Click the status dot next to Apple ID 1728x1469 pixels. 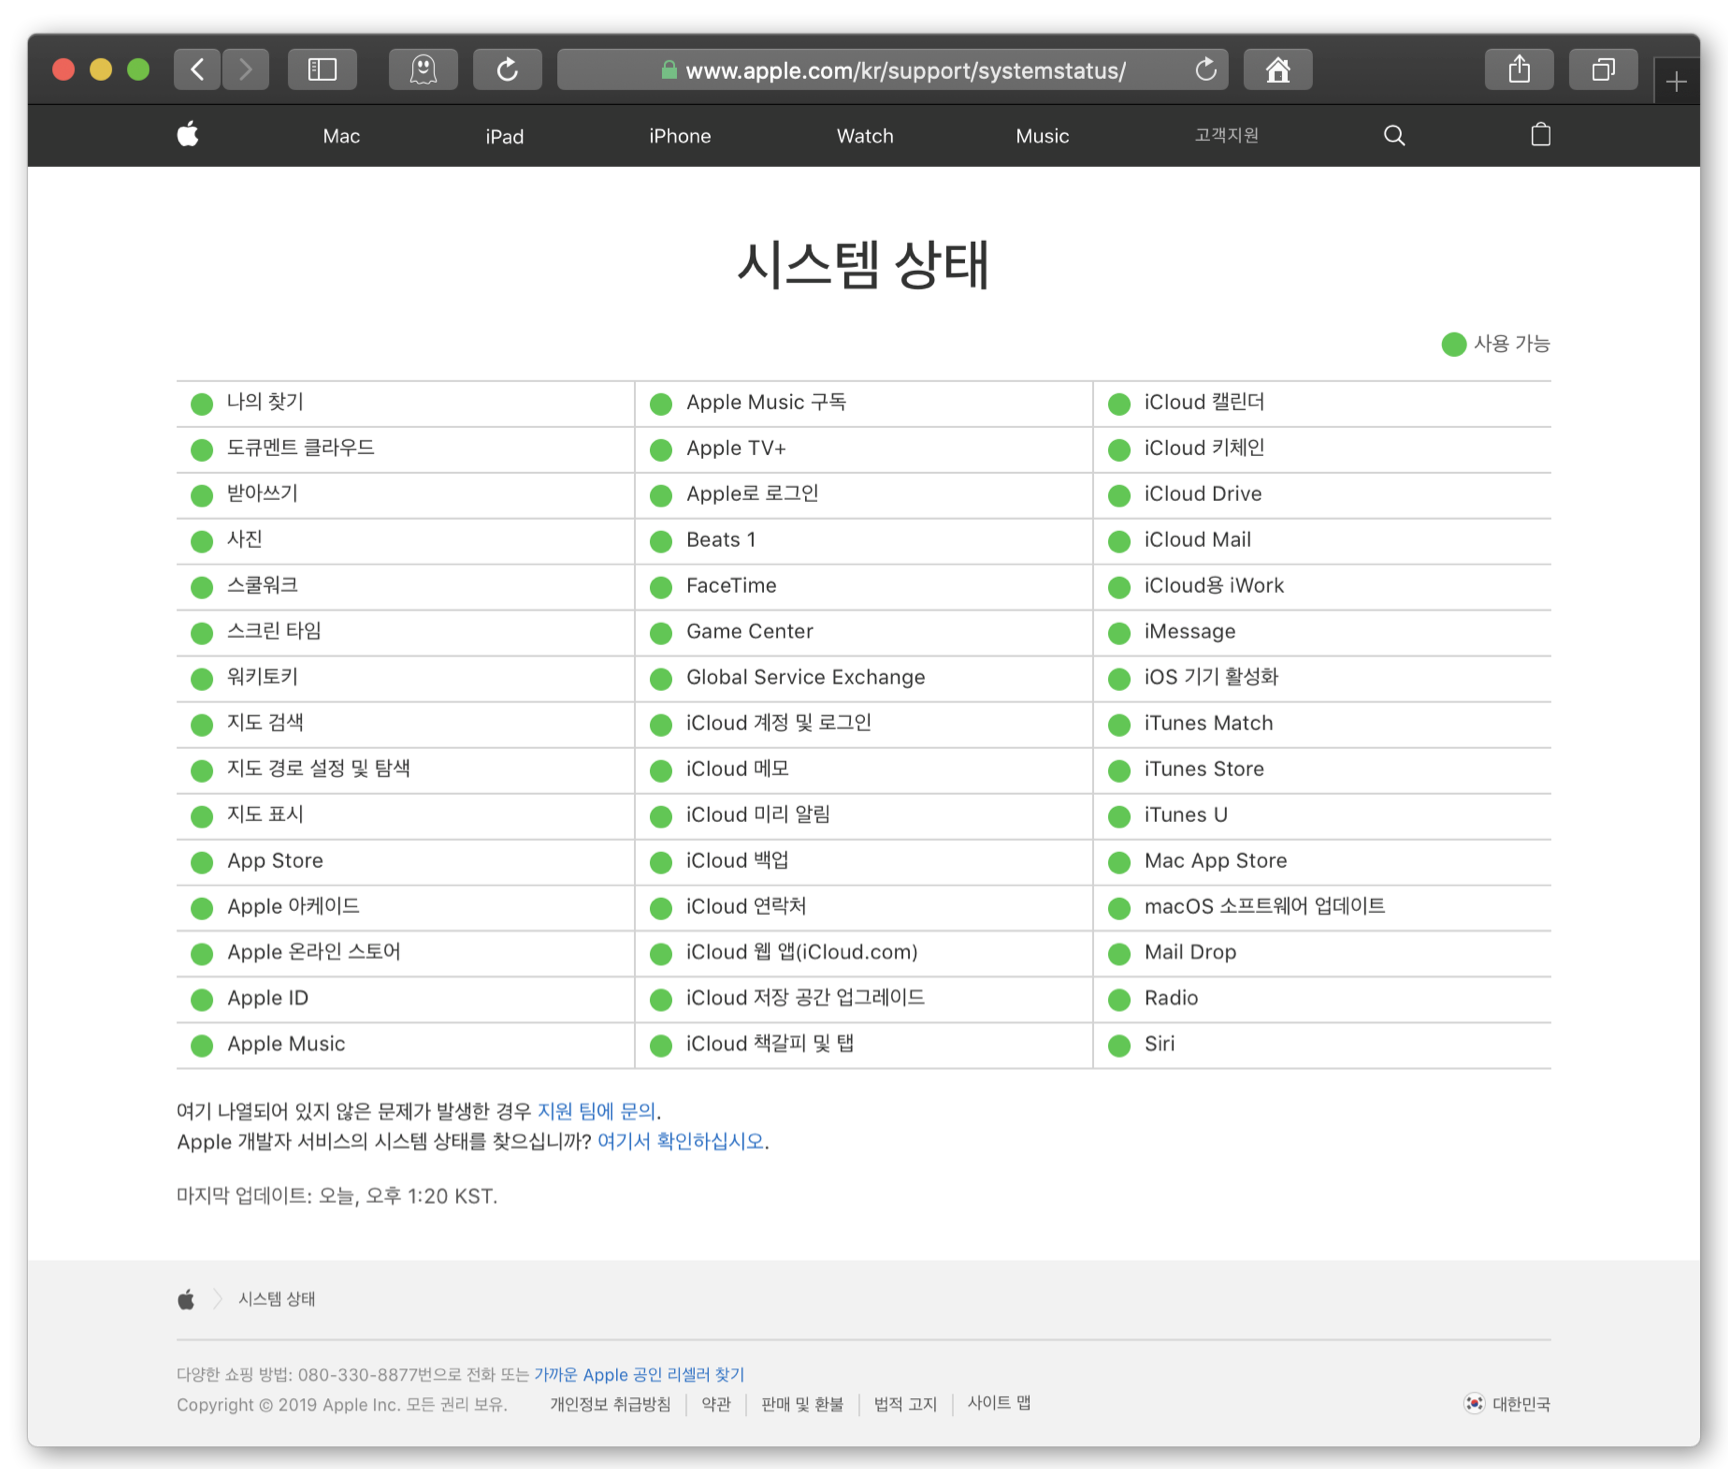click(202, 1000)
